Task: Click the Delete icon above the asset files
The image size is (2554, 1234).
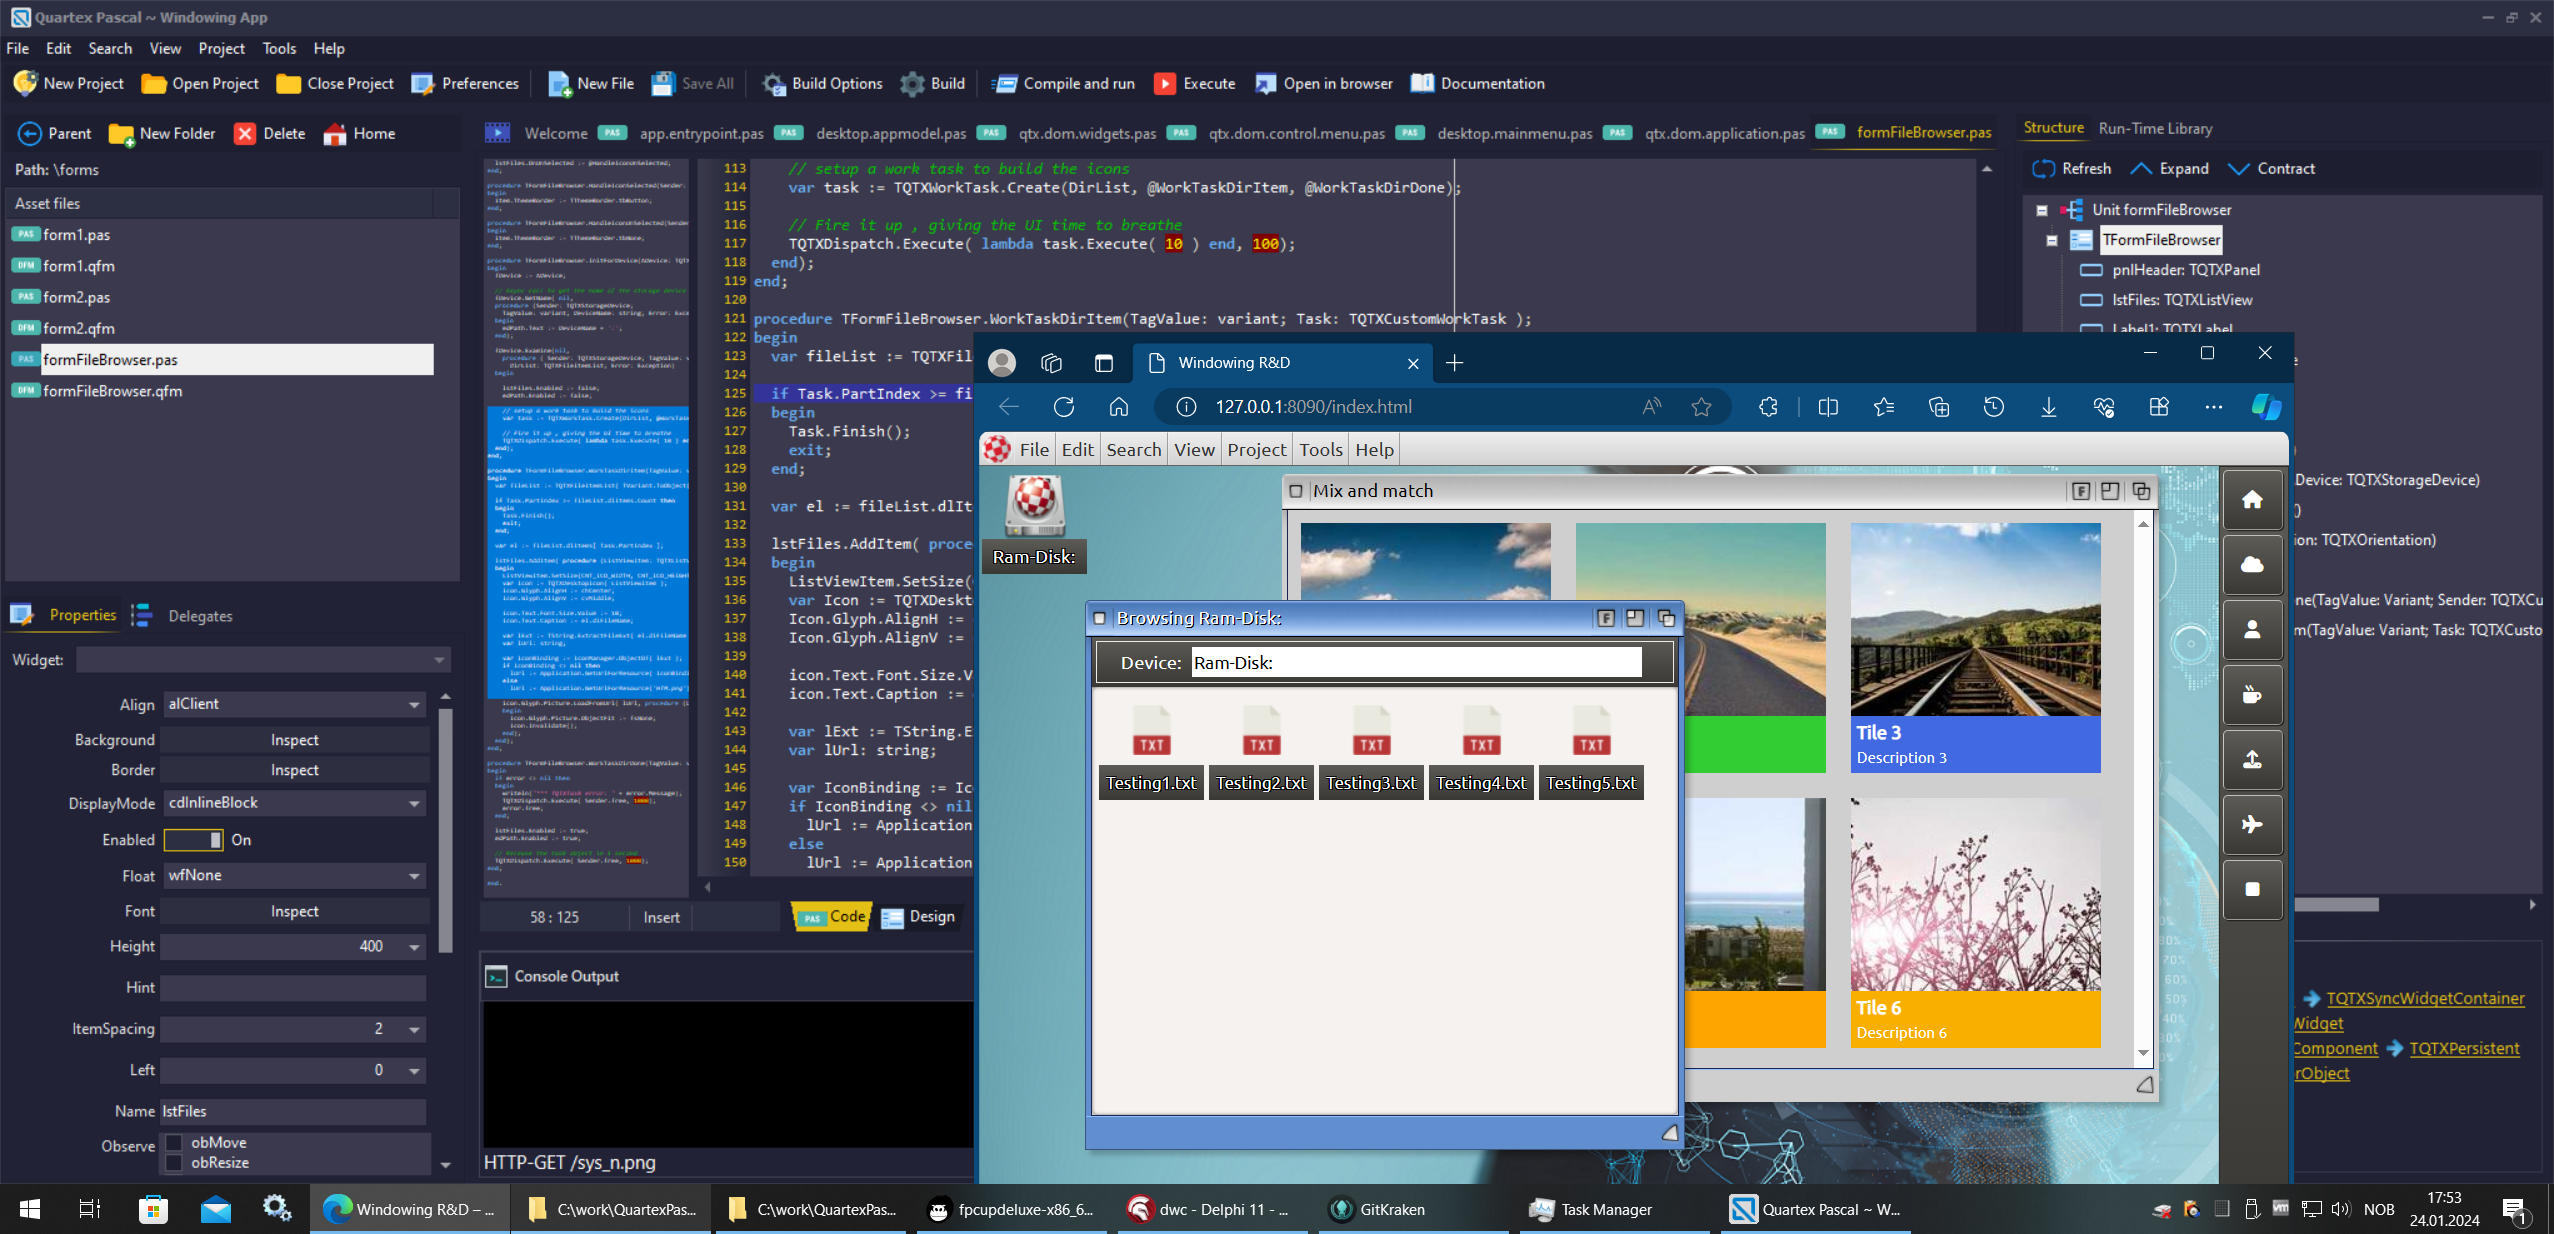Action: [245, 134]
